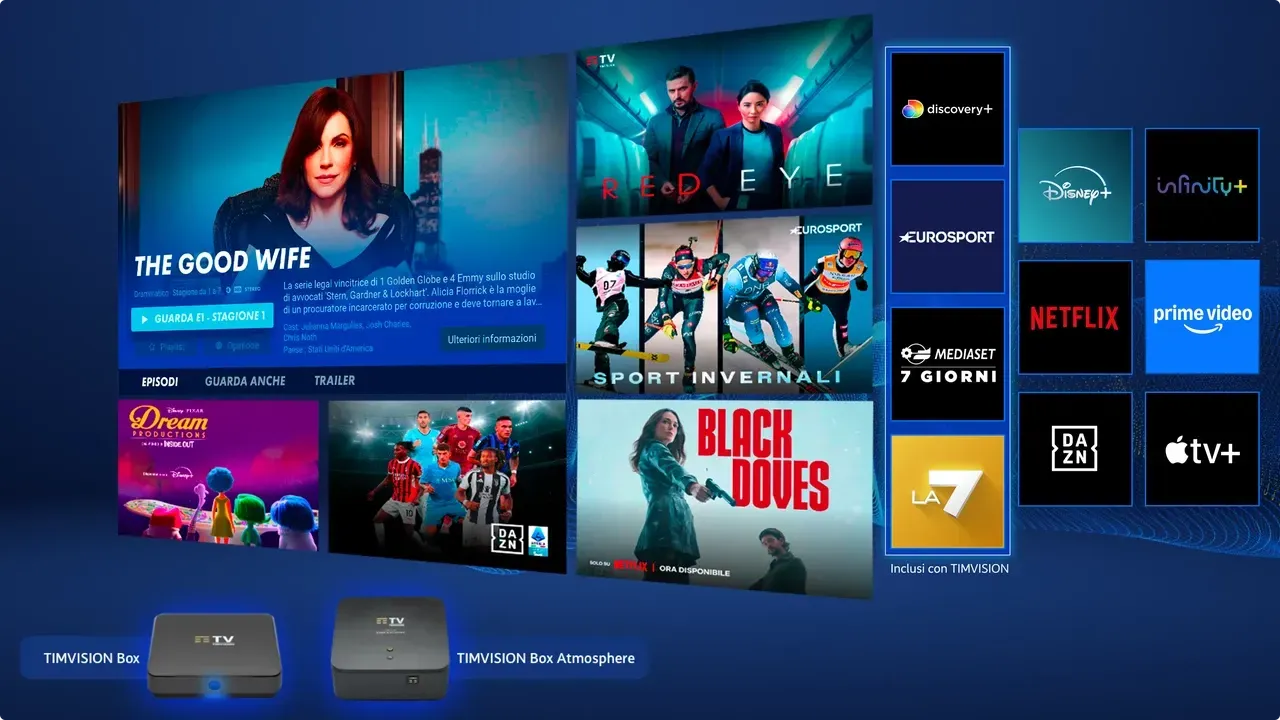1280x720 pixels.
Task: Click the TIMVISION Box label
Action: (x=92, y=659)
